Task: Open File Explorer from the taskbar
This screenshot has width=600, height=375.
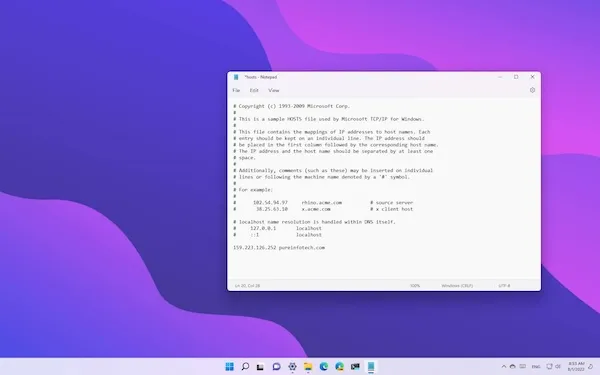Action: click(308, 367)
